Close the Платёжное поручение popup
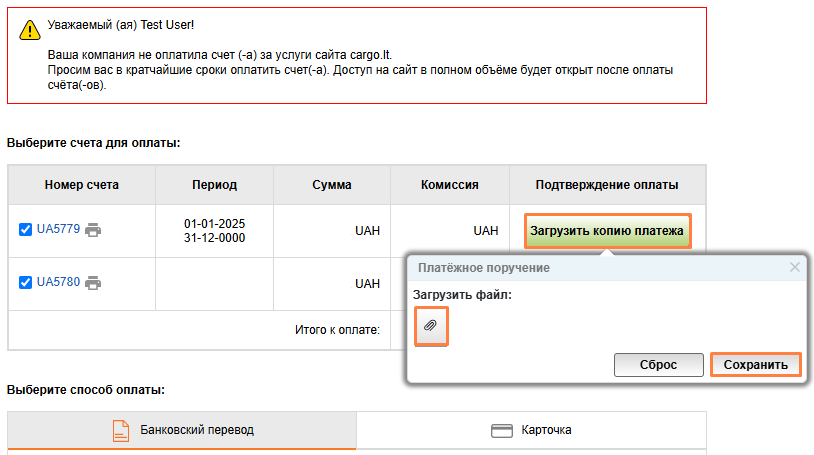Viewport: 814px width, 455px height. tap(795, 268)
